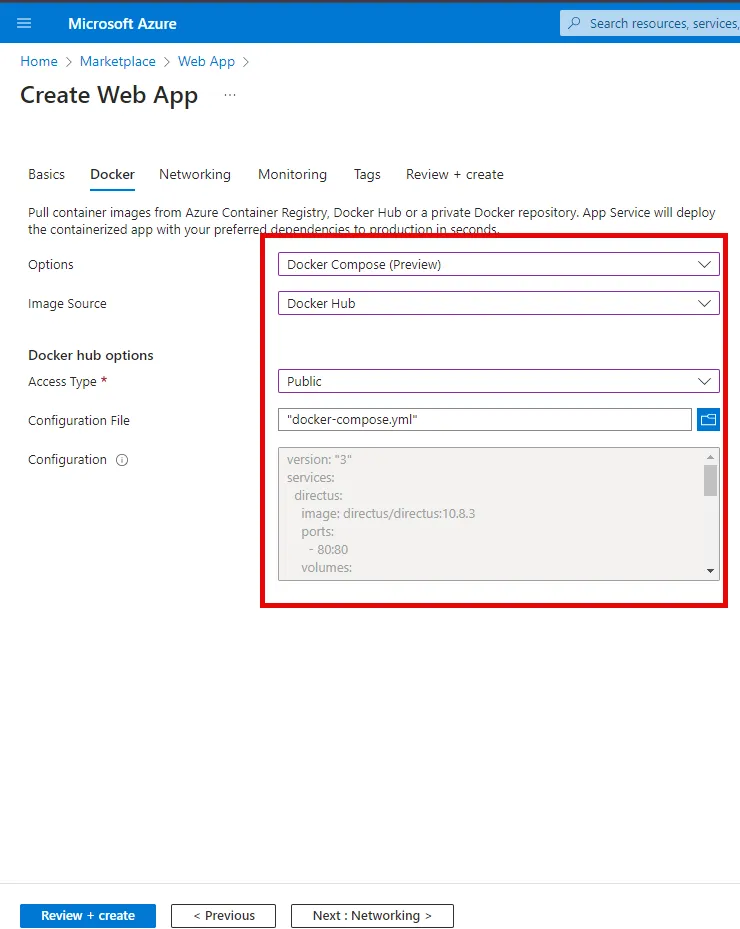Expand the Access Type dropdown
The height and width of the screenshot is (929, 740).
coord(498,381)
